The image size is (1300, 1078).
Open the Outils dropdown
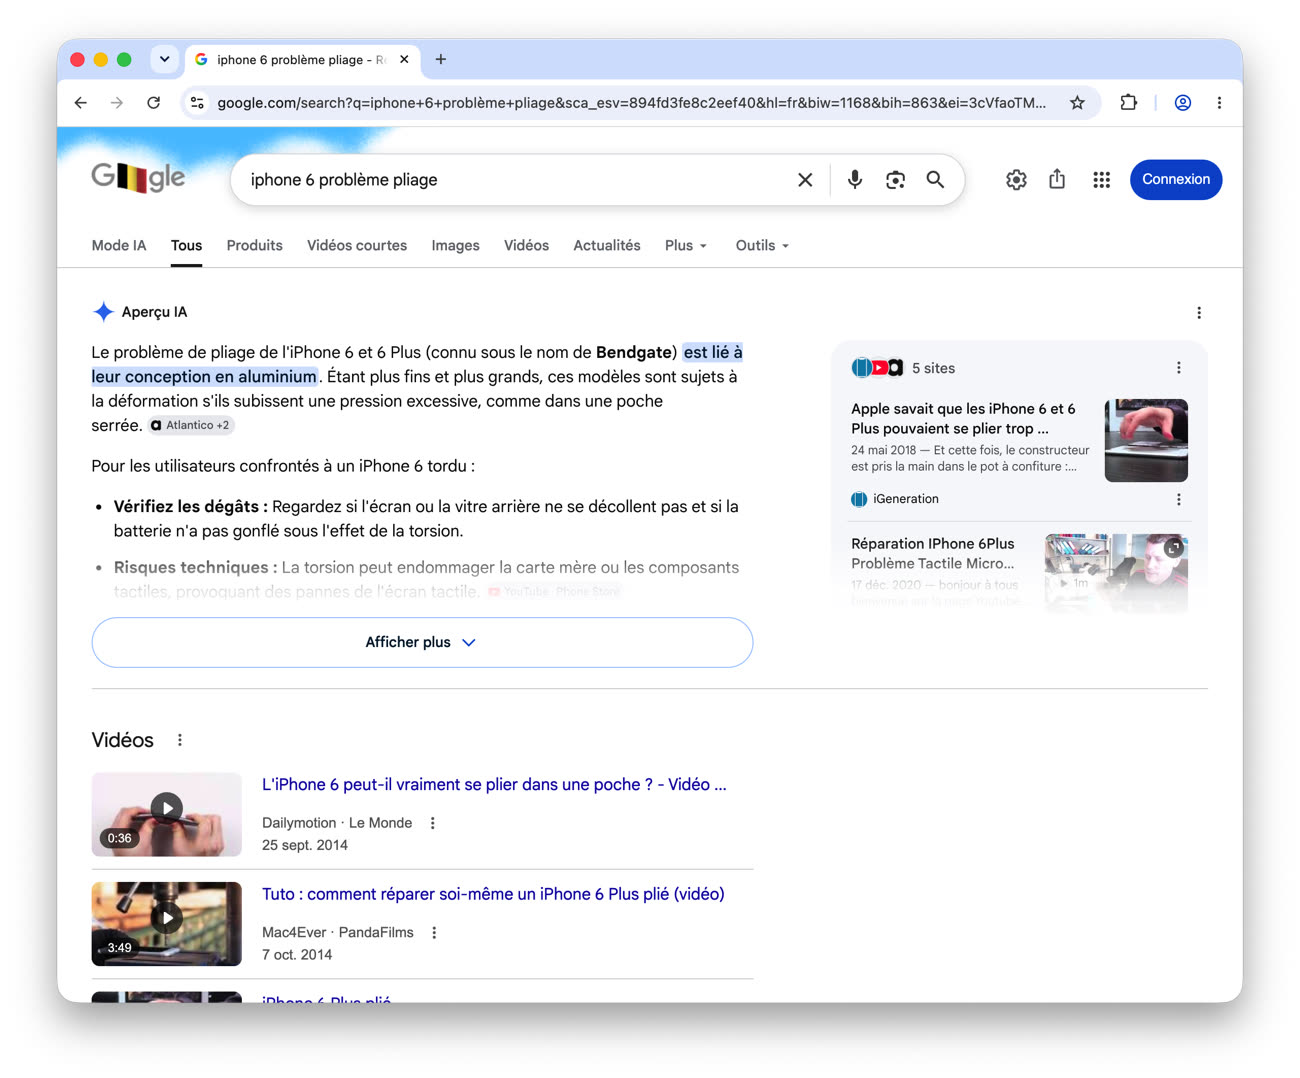pos(762,245)
